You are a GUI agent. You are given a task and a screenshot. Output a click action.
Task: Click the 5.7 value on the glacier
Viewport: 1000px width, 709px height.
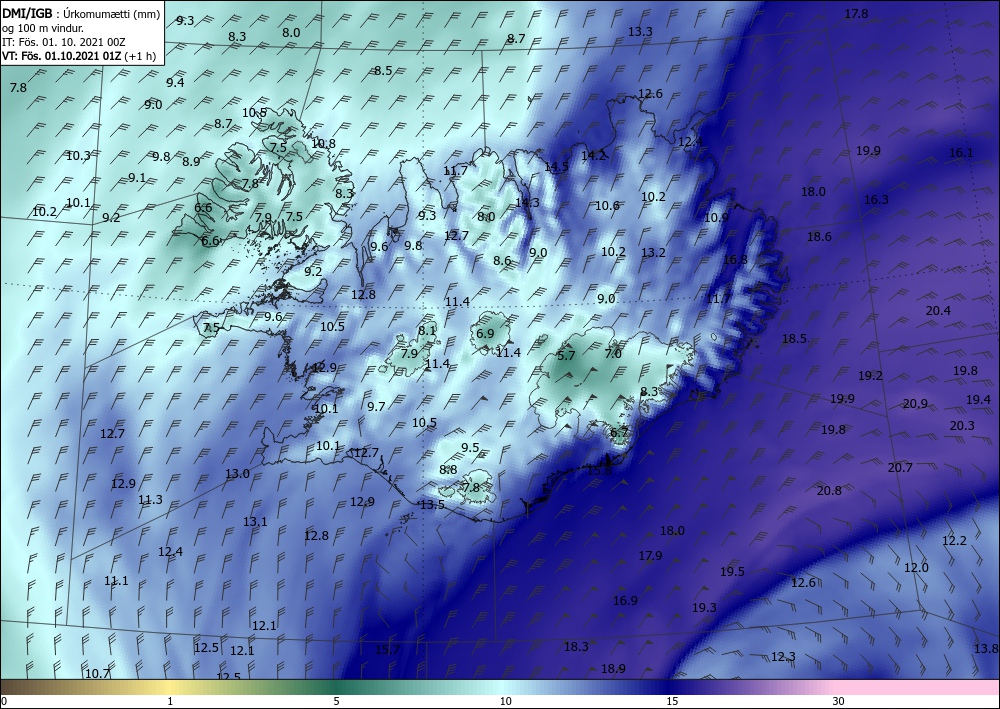tap(566, 355)
